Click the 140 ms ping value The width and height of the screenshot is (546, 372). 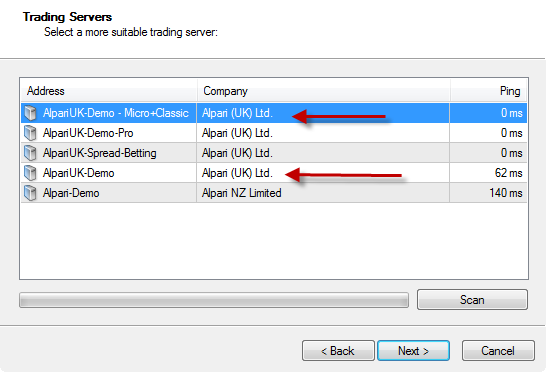tap(506, 193)
